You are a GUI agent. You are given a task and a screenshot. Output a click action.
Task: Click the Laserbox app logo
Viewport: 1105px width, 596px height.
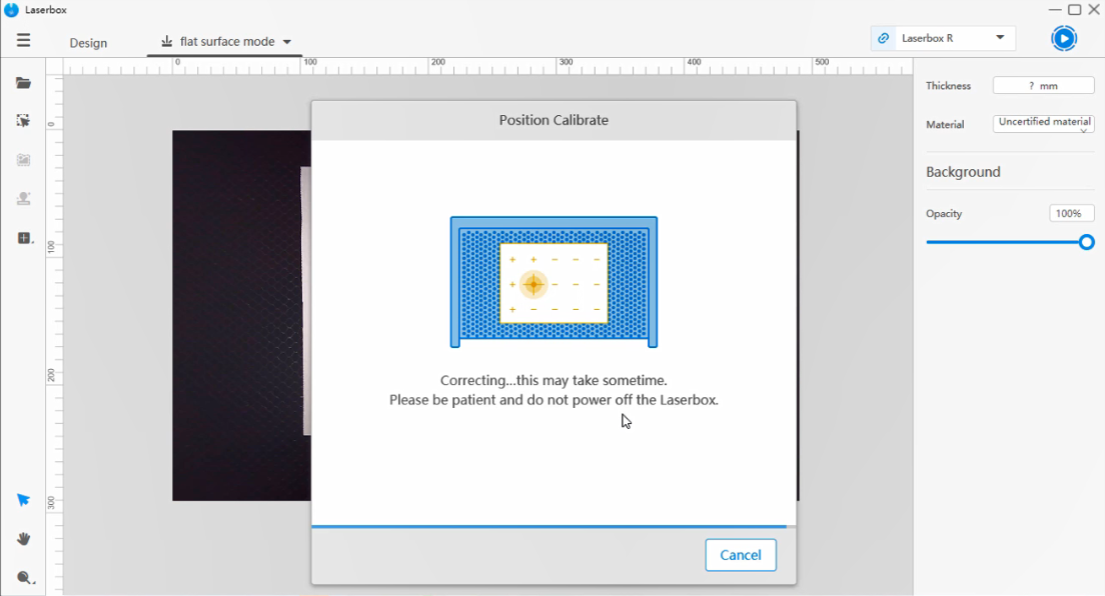point(11,10)
